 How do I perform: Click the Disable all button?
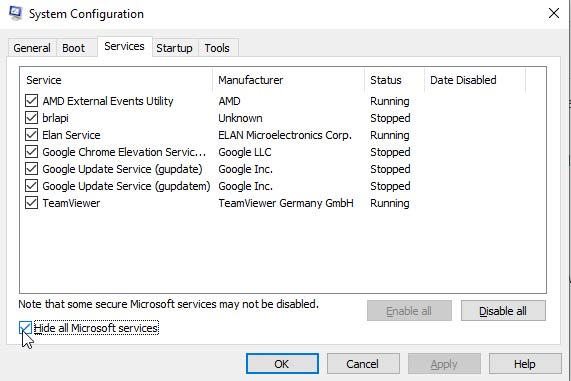click(503, 311)
